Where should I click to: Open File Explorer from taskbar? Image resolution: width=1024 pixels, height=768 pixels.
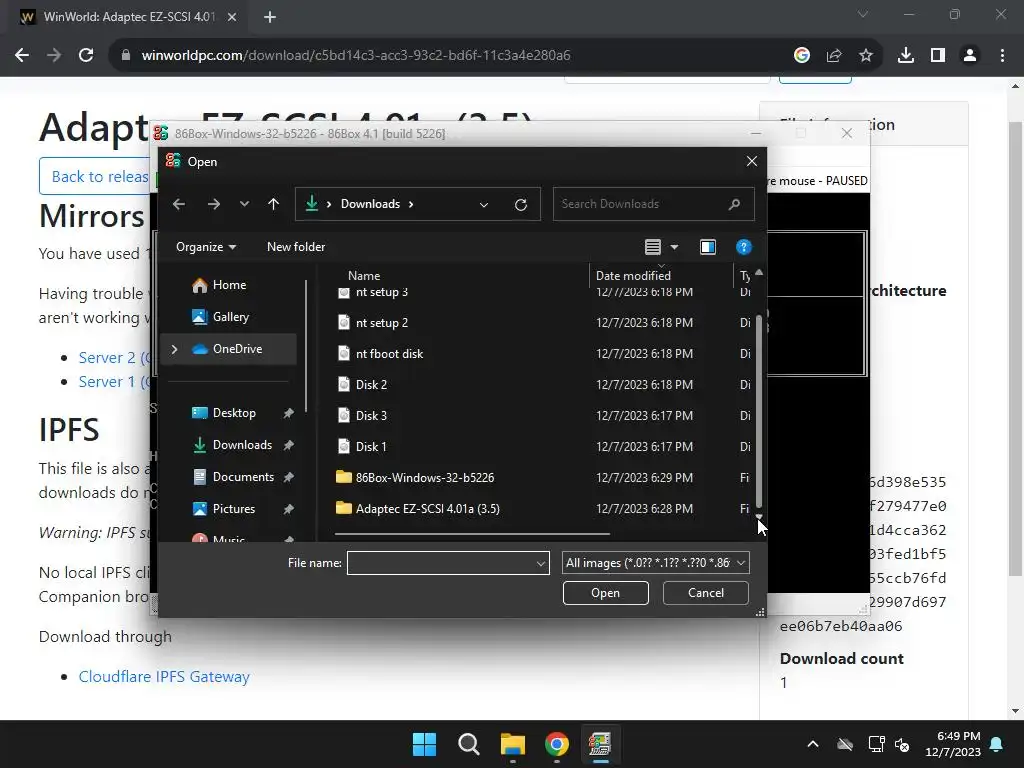coord(513,744)
